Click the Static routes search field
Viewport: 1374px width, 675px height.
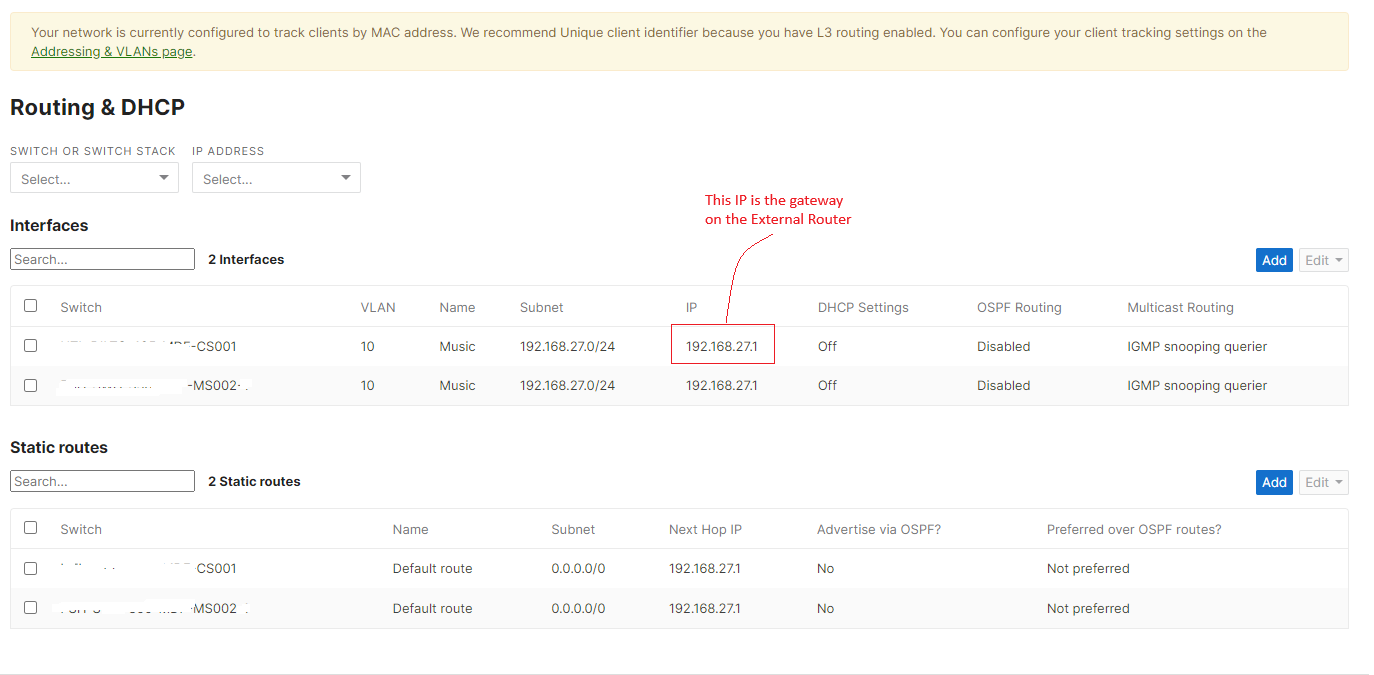click(x=102, y=481)
